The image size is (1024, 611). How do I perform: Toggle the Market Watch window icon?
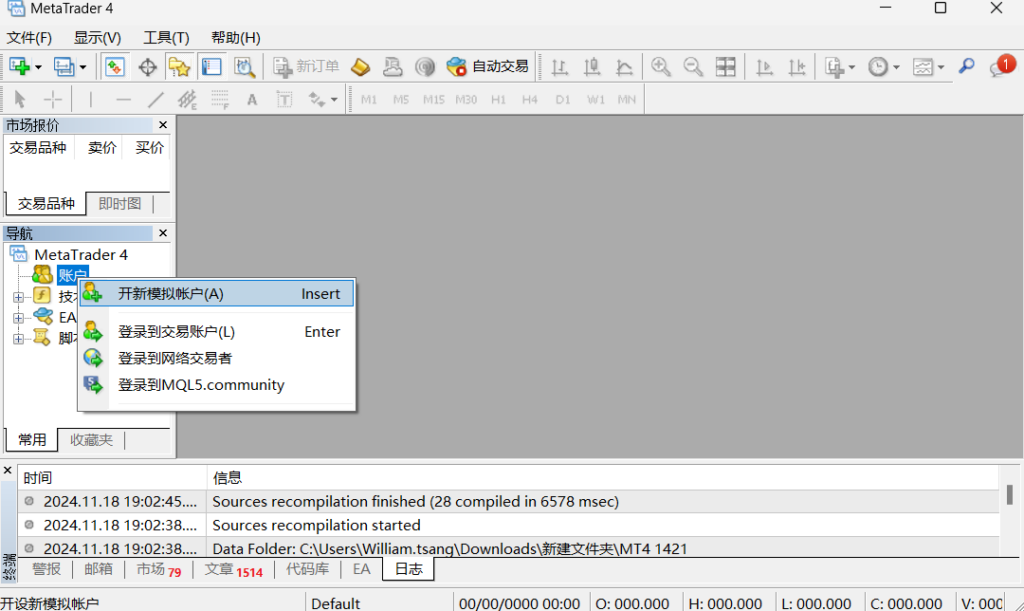click(115, 67)
